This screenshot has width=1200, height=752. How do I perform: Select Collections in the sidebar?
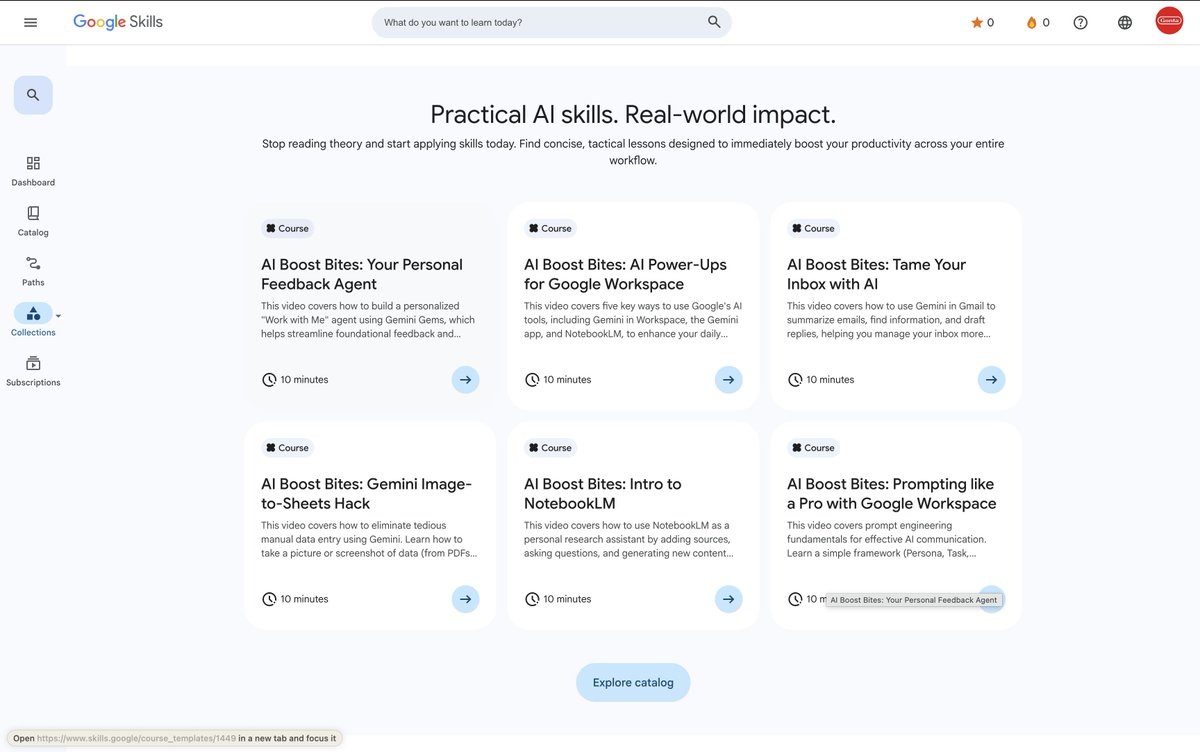click(33, 320)
